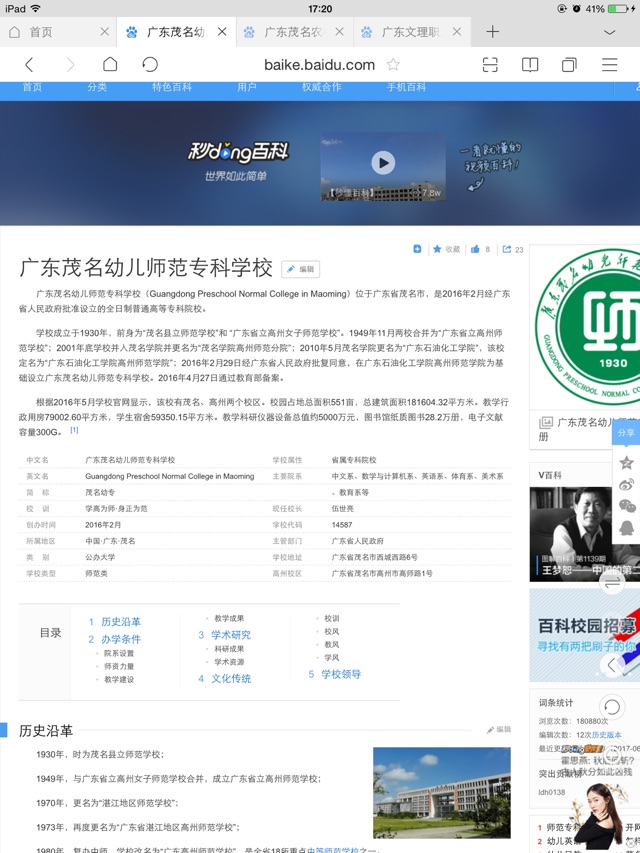Close the 首页 tab
Image resolution: width=640 pixels, height=853 pixels.
(105, 32)
